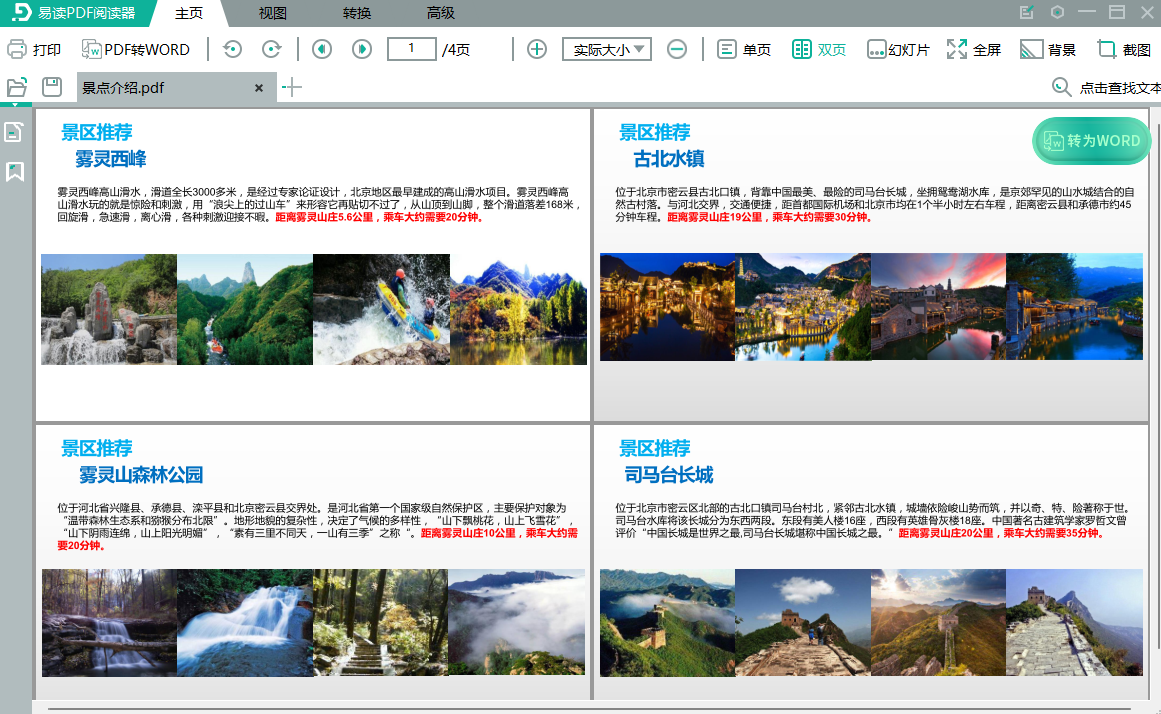The image size is (1161, 714).
Task: Click 点击查找文本 search field
Action: click(1120, 88)
